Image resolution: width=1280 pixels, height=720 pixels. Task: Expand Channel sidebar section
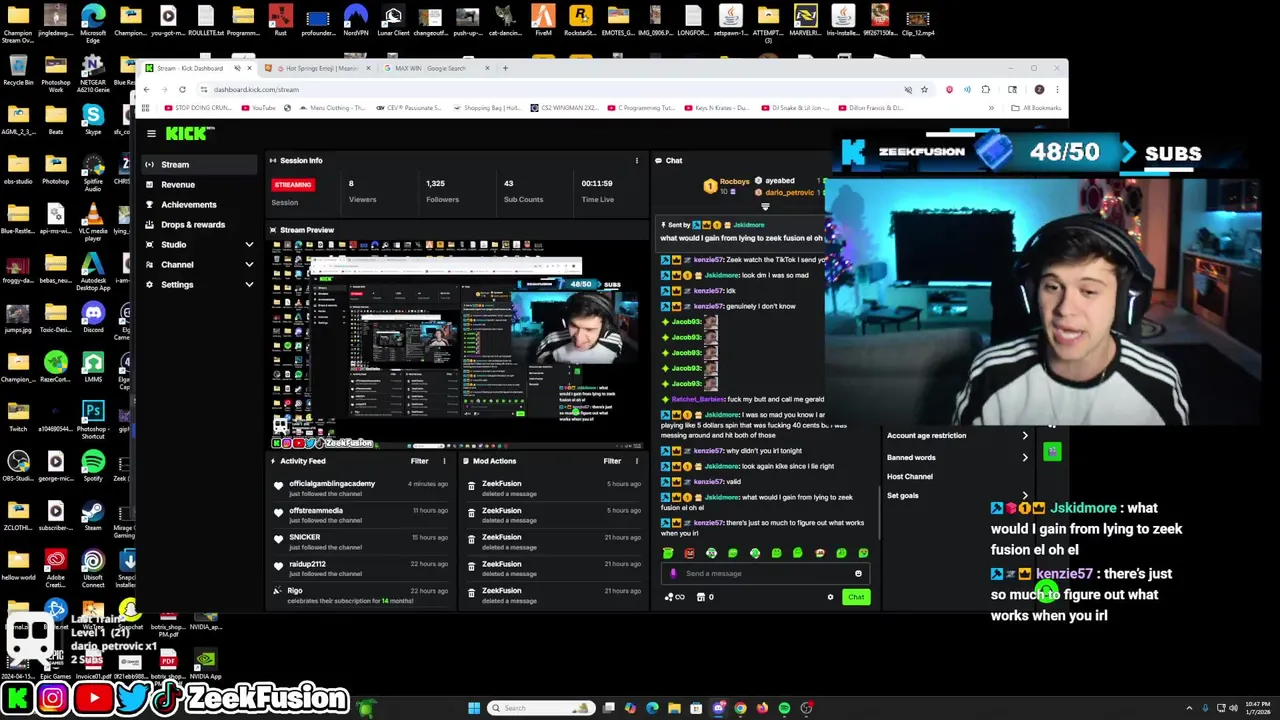click(x=249, y=264)
